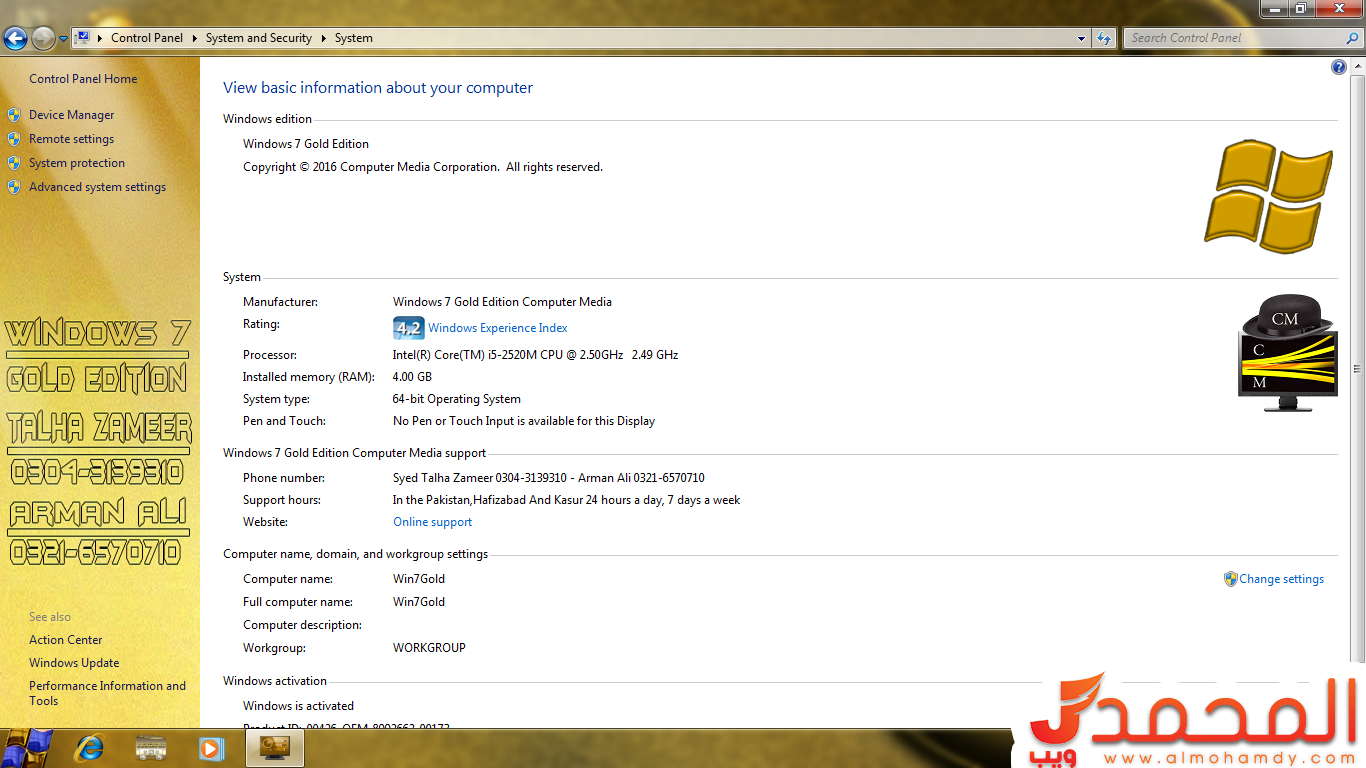Screen dimensions: 1366x768
Task: Click the Windows Experience Index rating badge
Action: (x=408, y=328)
